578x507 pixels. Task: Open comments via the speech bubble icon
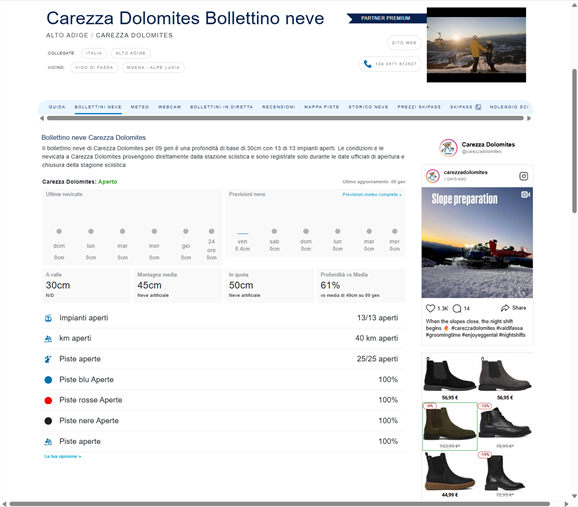pyautogui.click(x=457, y=308)
